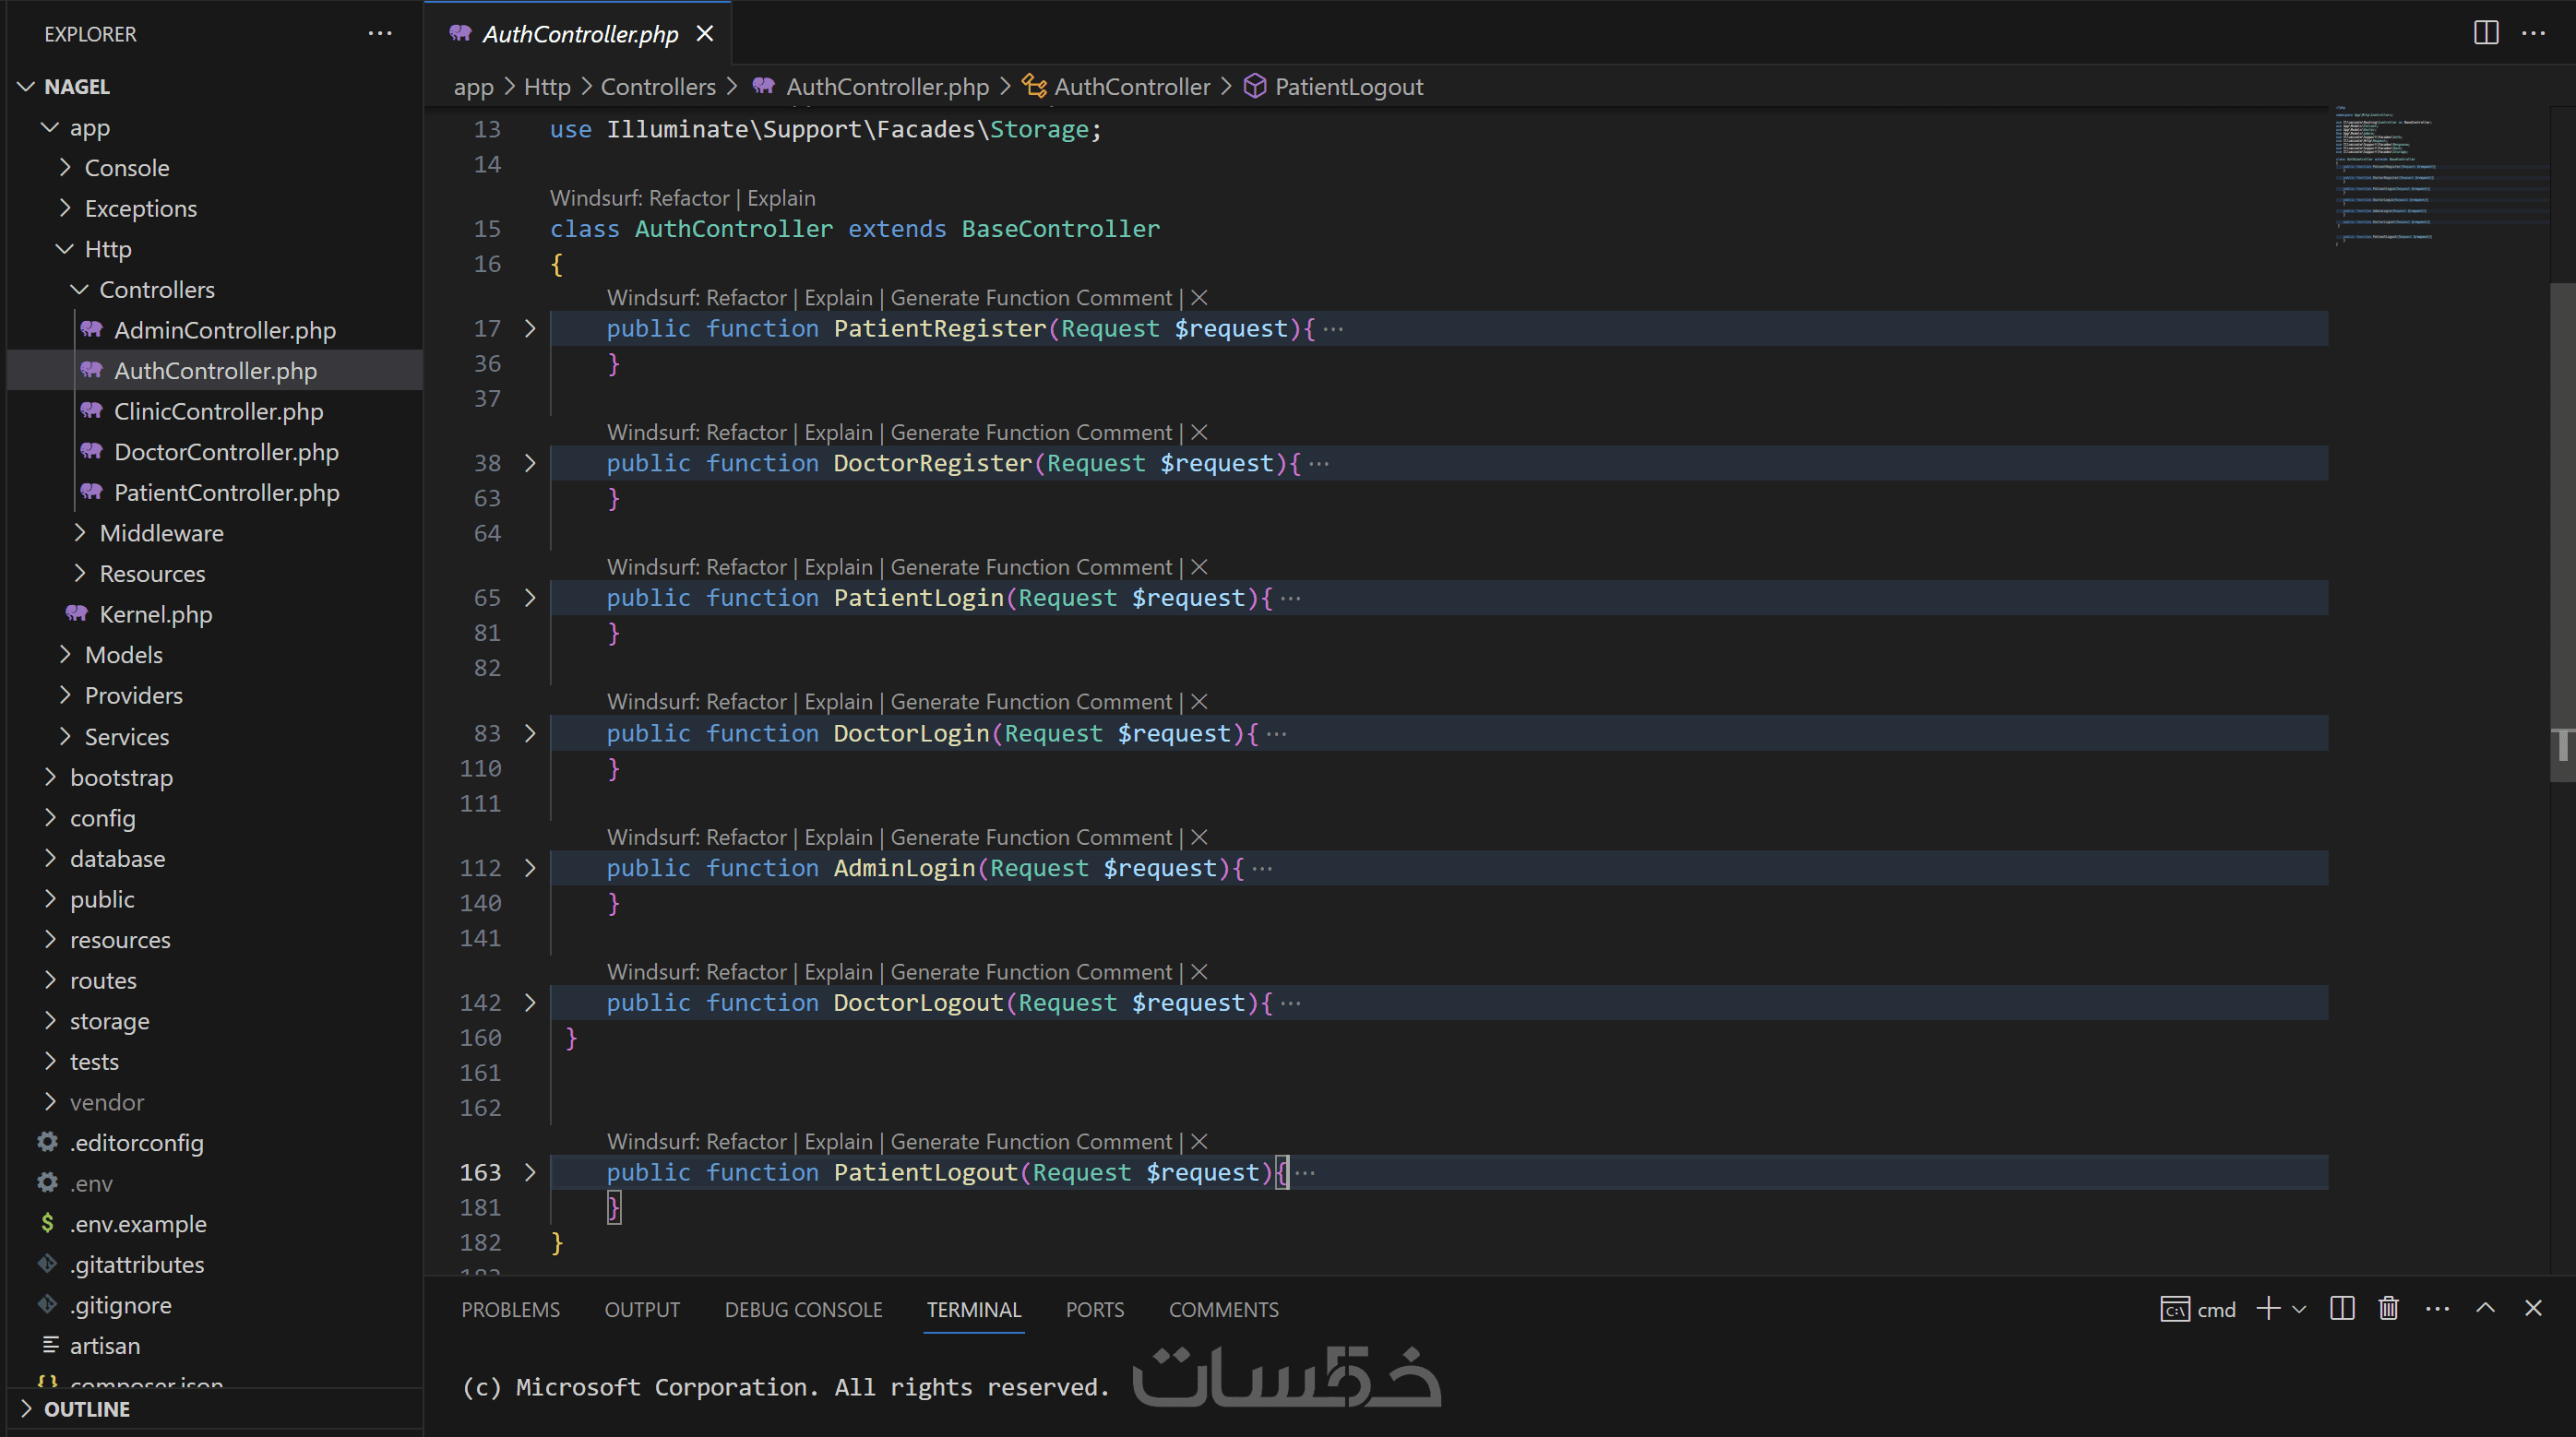The width and height of the screenshot is (2576, 1437).
Task: Kill terminal with the trash icon
Action: tap(2388, 1308)
